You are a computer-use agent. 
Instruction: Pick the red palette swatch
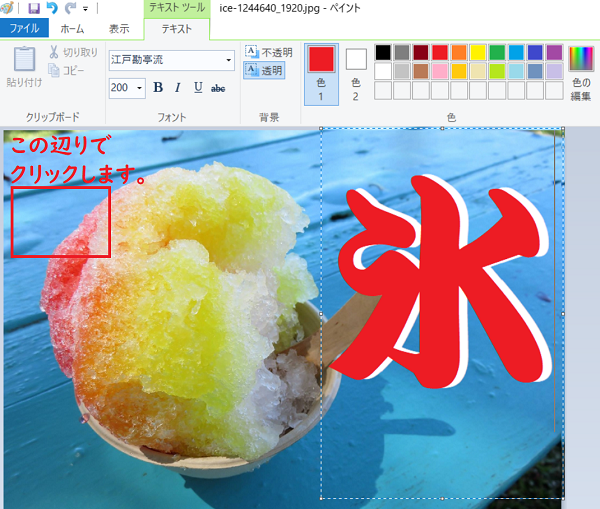point(440,52)
